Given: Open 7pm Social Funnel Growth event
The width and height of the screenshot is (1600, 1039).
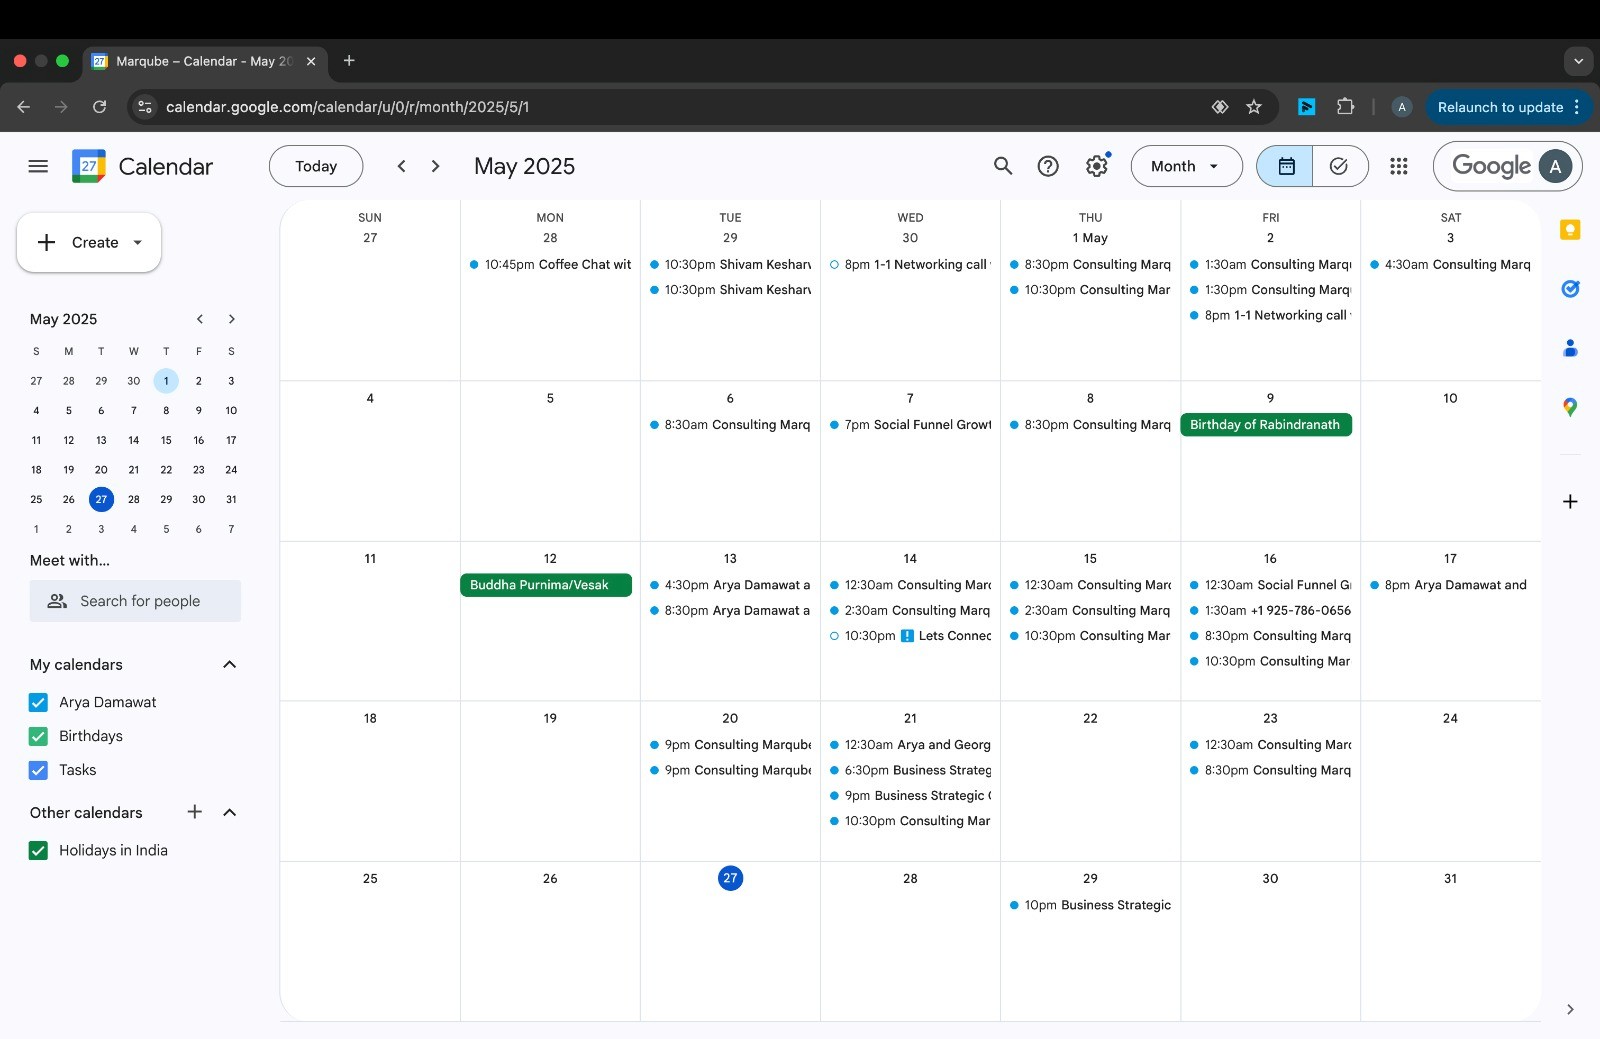Looking at the screenshot, I should pos(910,424).
